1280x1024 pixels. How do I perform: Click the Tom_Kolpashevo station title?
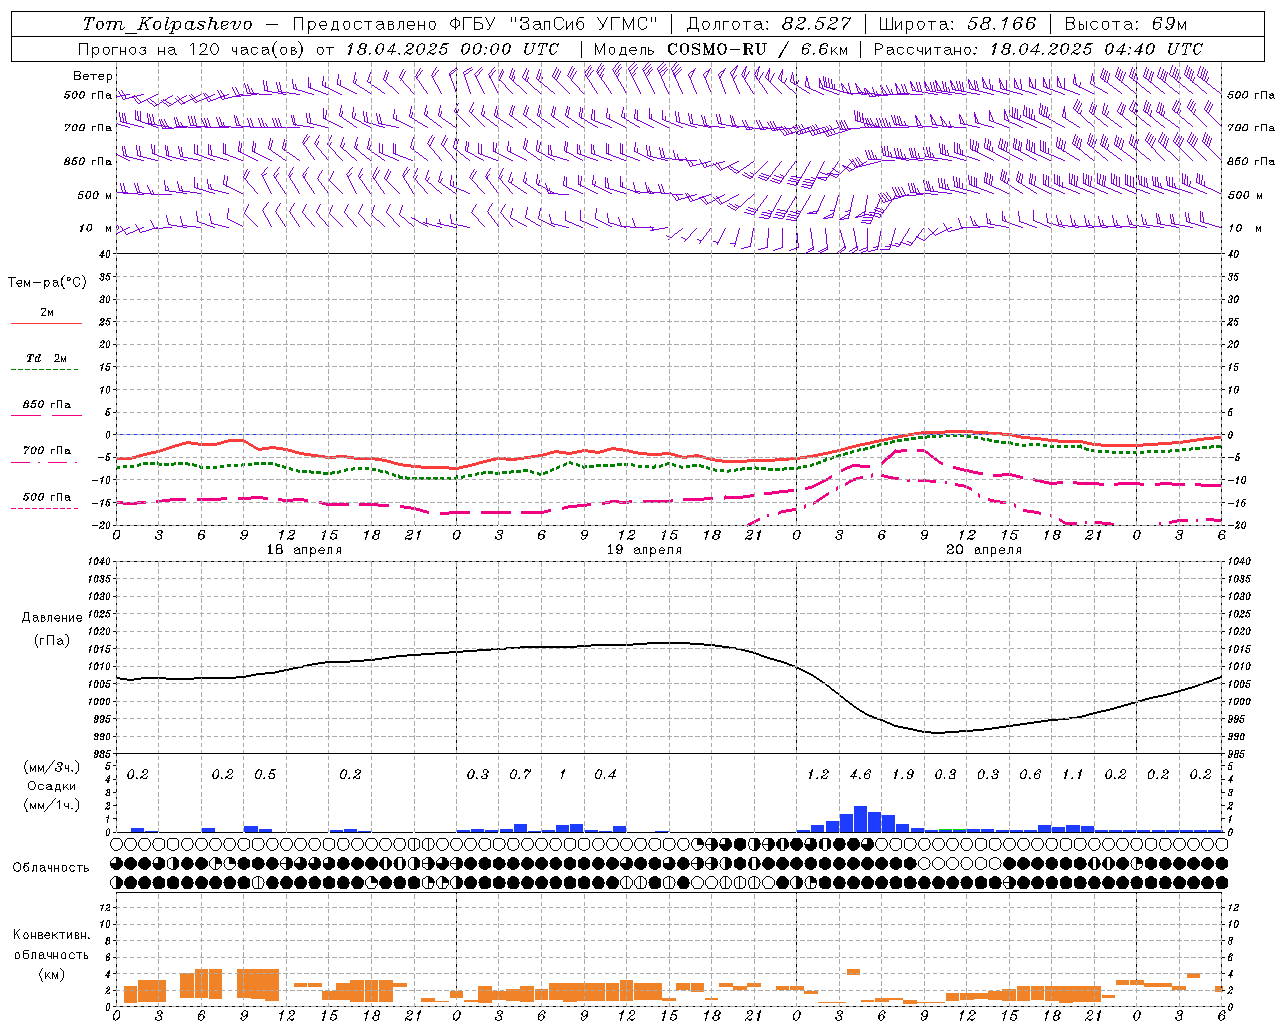click(167, 24)
